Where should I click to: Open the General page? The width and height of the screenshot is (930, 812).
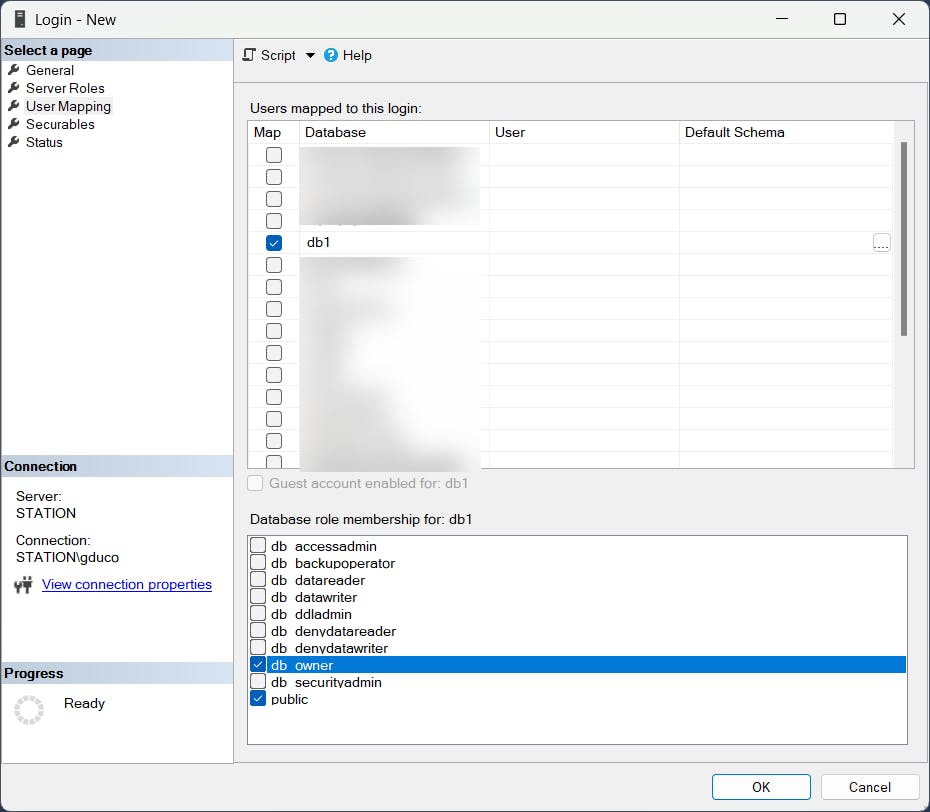(50, 70)
